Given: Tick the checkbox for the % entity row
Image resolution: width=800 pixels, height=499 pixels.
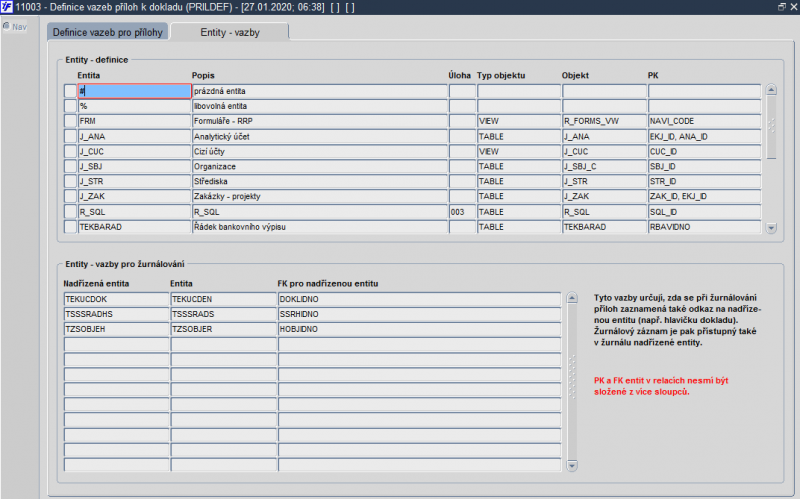Looking at the screenshot, I should click(70, 106).
